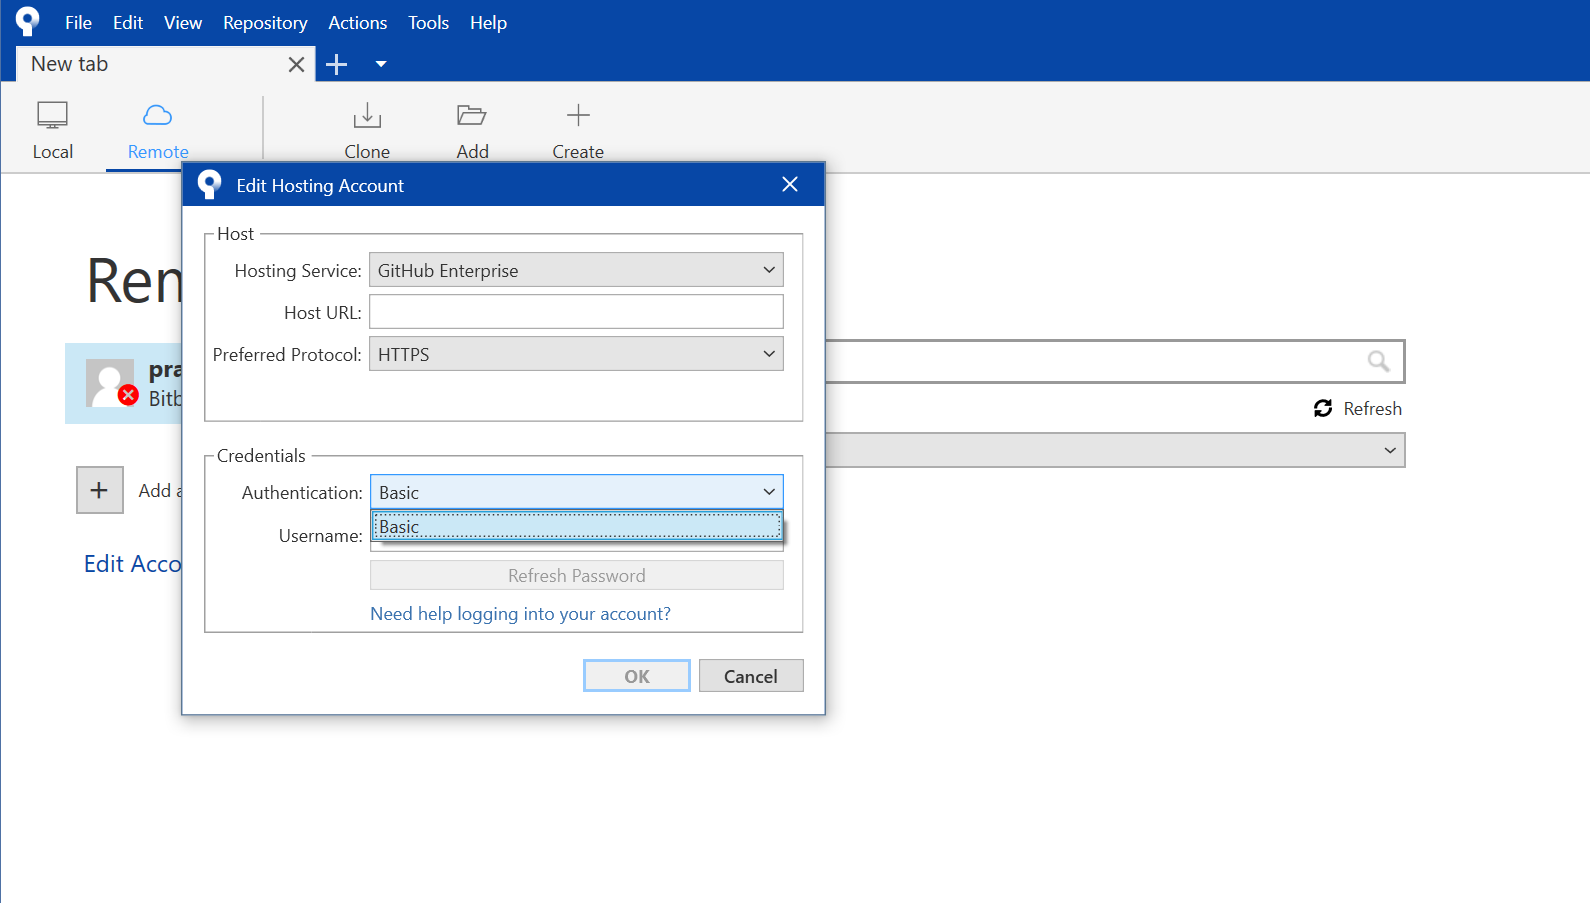
Task: Click the Add folder icon
Action: 472,116
